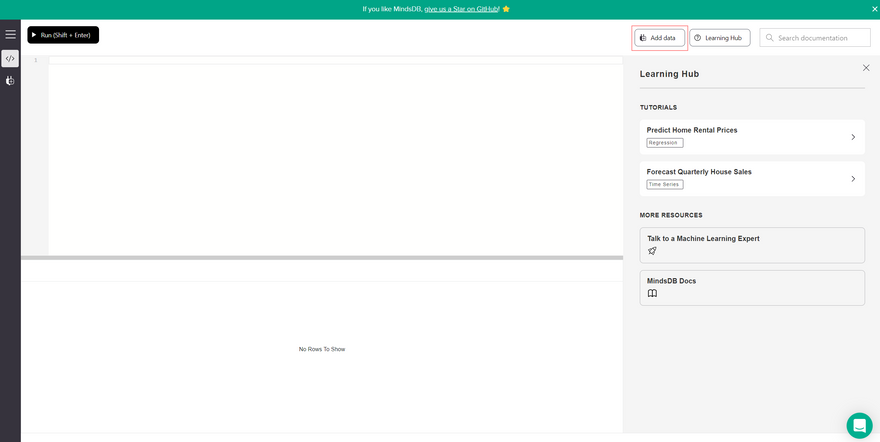Toggle the Learning Hub panel button

719,38
